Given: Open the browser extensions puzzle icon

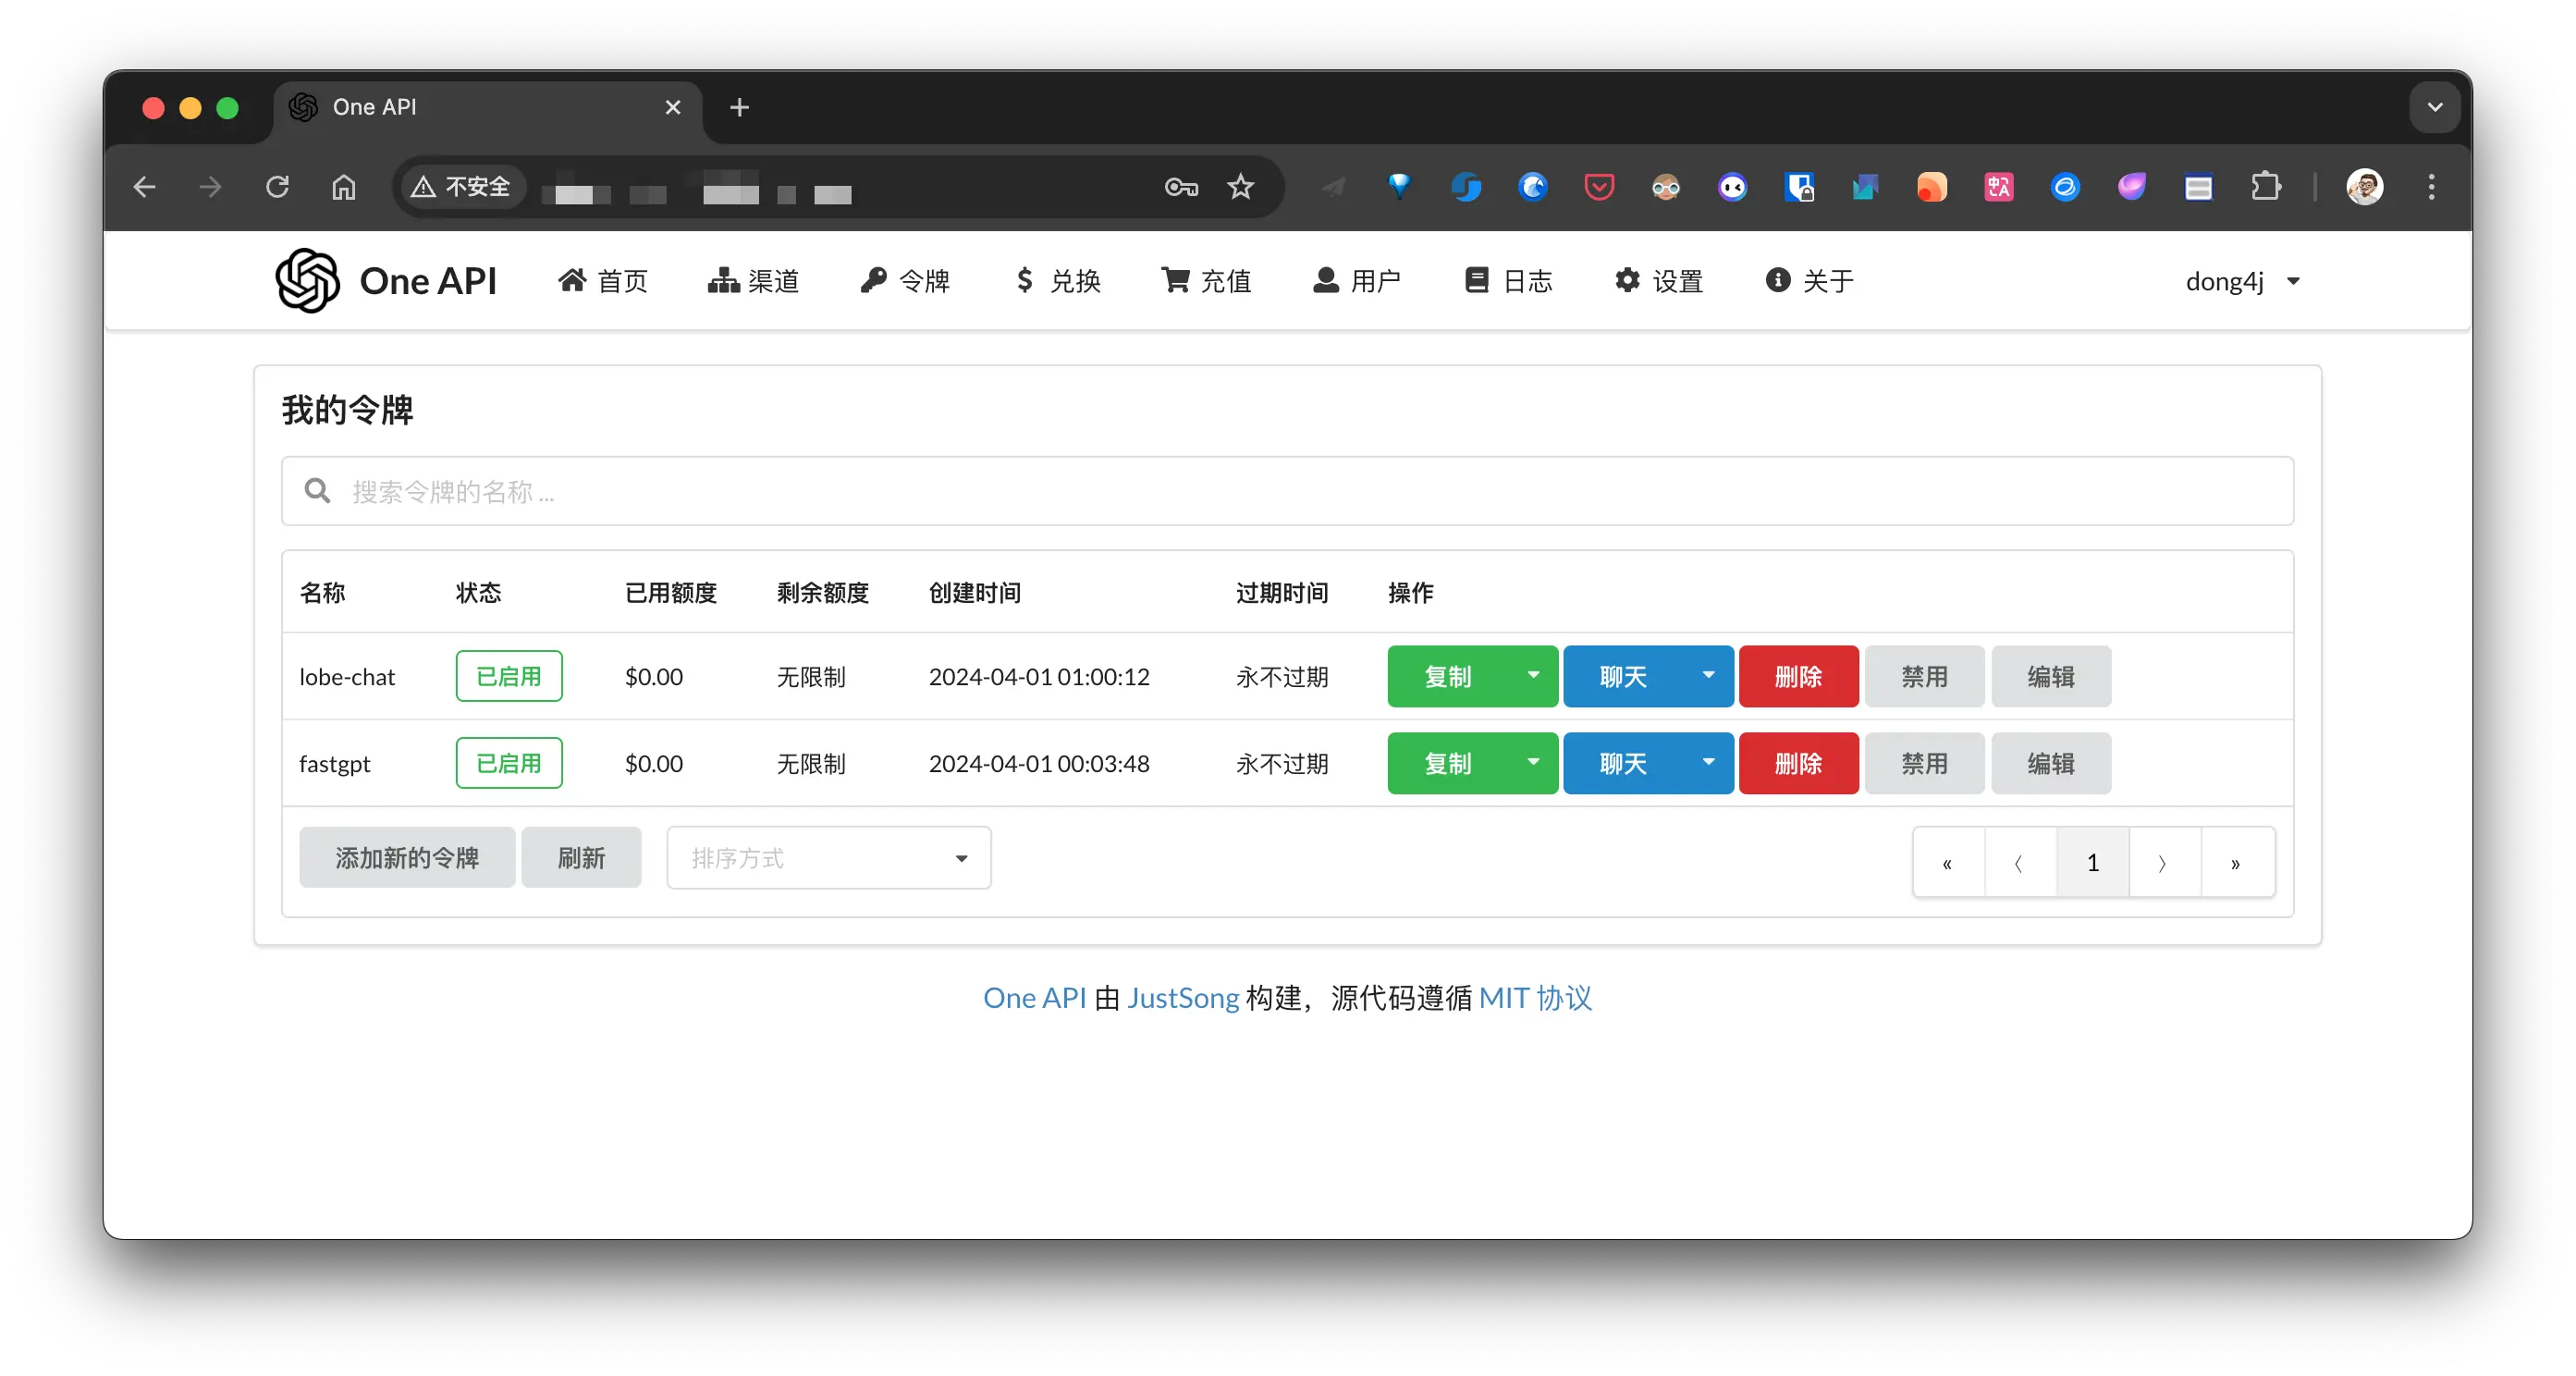Looking at the screenshot, I should 2265,187.
